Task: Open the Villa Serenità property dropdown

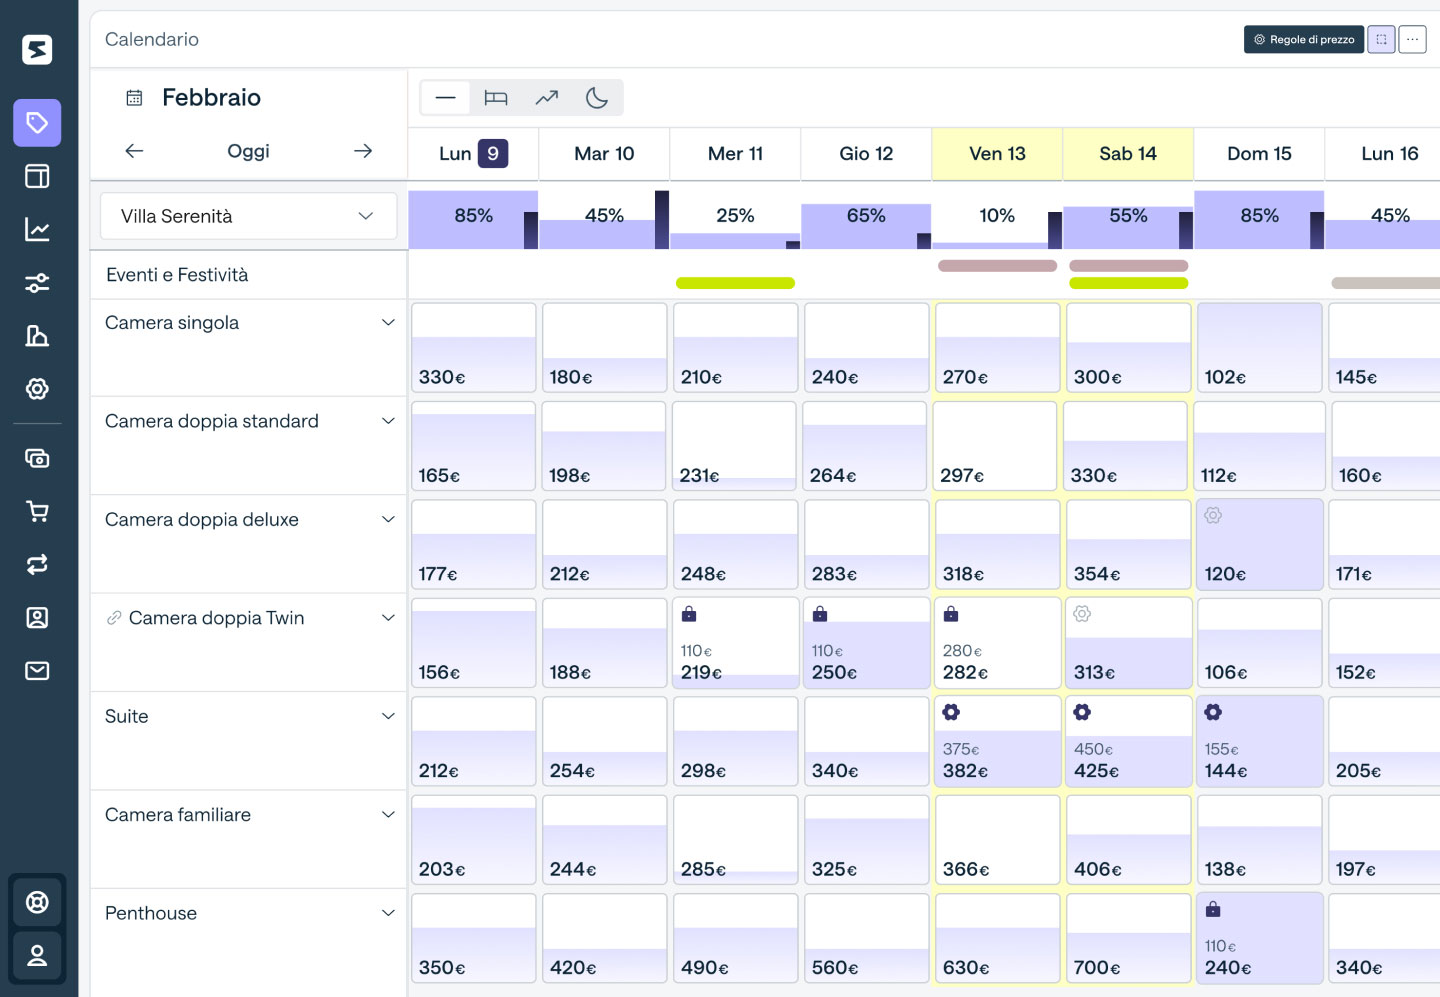Action: pos(248,216)
